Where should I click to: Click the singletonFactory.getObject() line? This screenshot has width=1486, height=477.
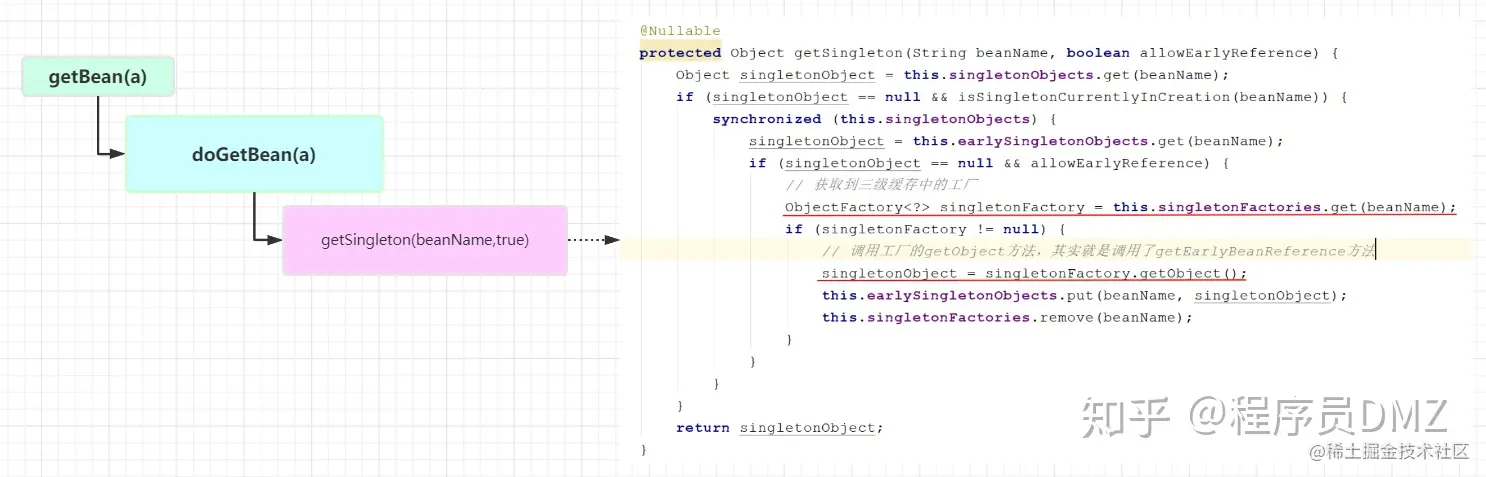point(1034,273)
